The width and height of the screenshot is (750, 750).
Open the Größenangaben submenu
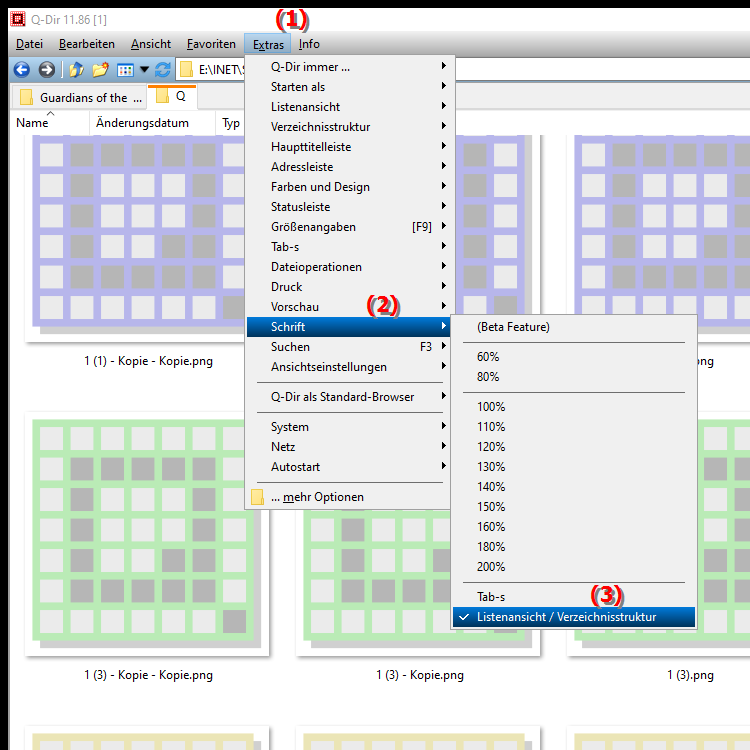point(348,227)
